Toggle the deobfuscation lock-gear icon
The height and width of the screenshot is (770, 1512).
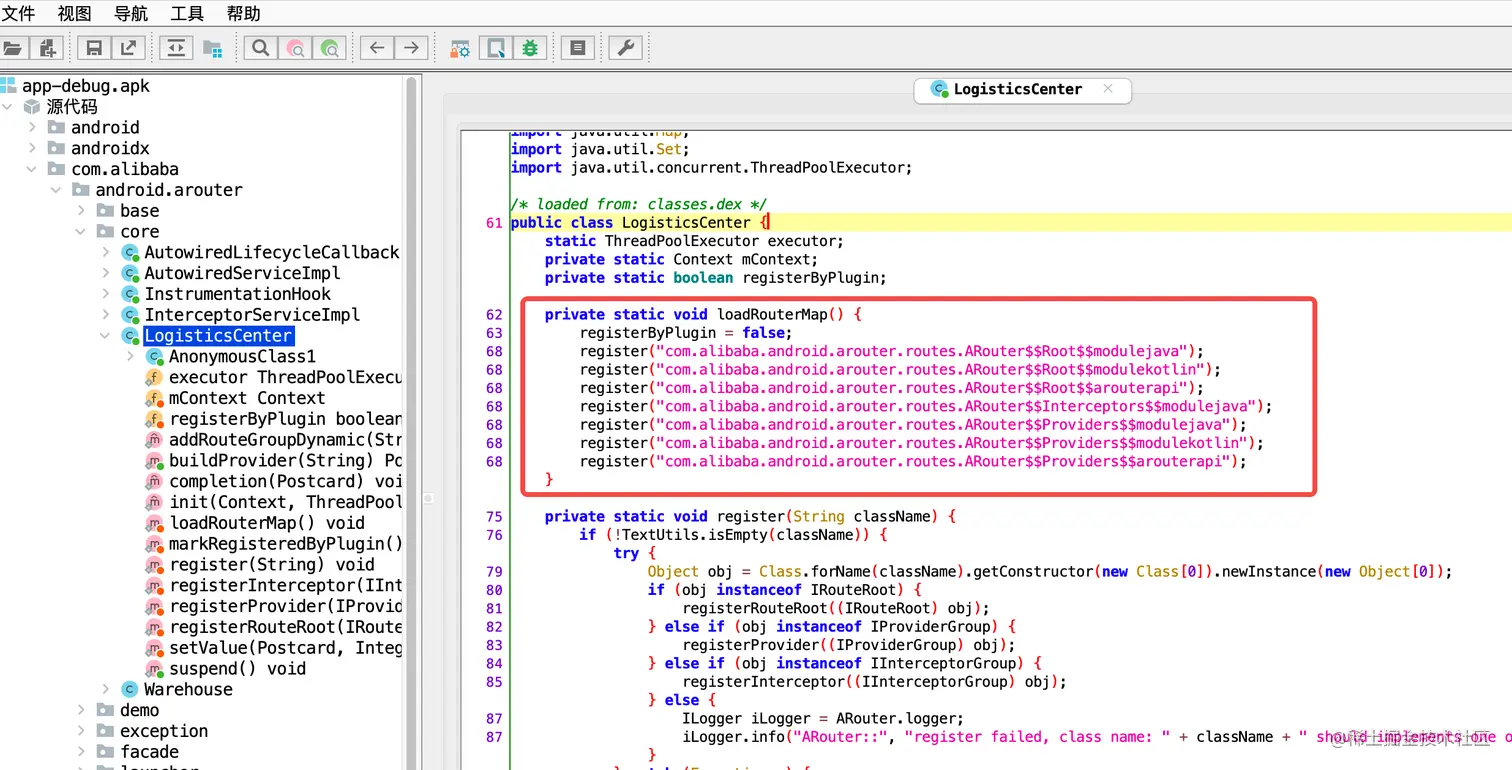tap(459, 47)
